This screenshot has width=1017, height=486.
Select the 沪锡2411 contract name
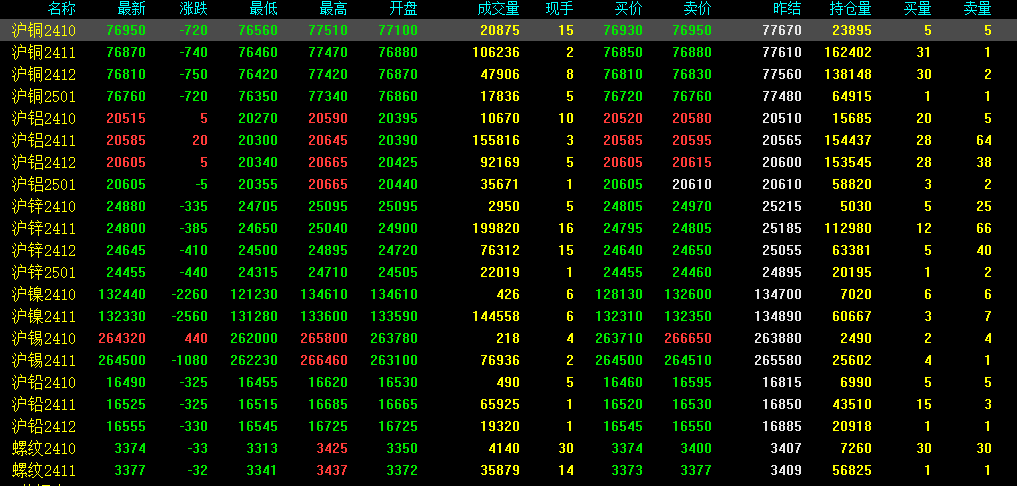[43, 361]
